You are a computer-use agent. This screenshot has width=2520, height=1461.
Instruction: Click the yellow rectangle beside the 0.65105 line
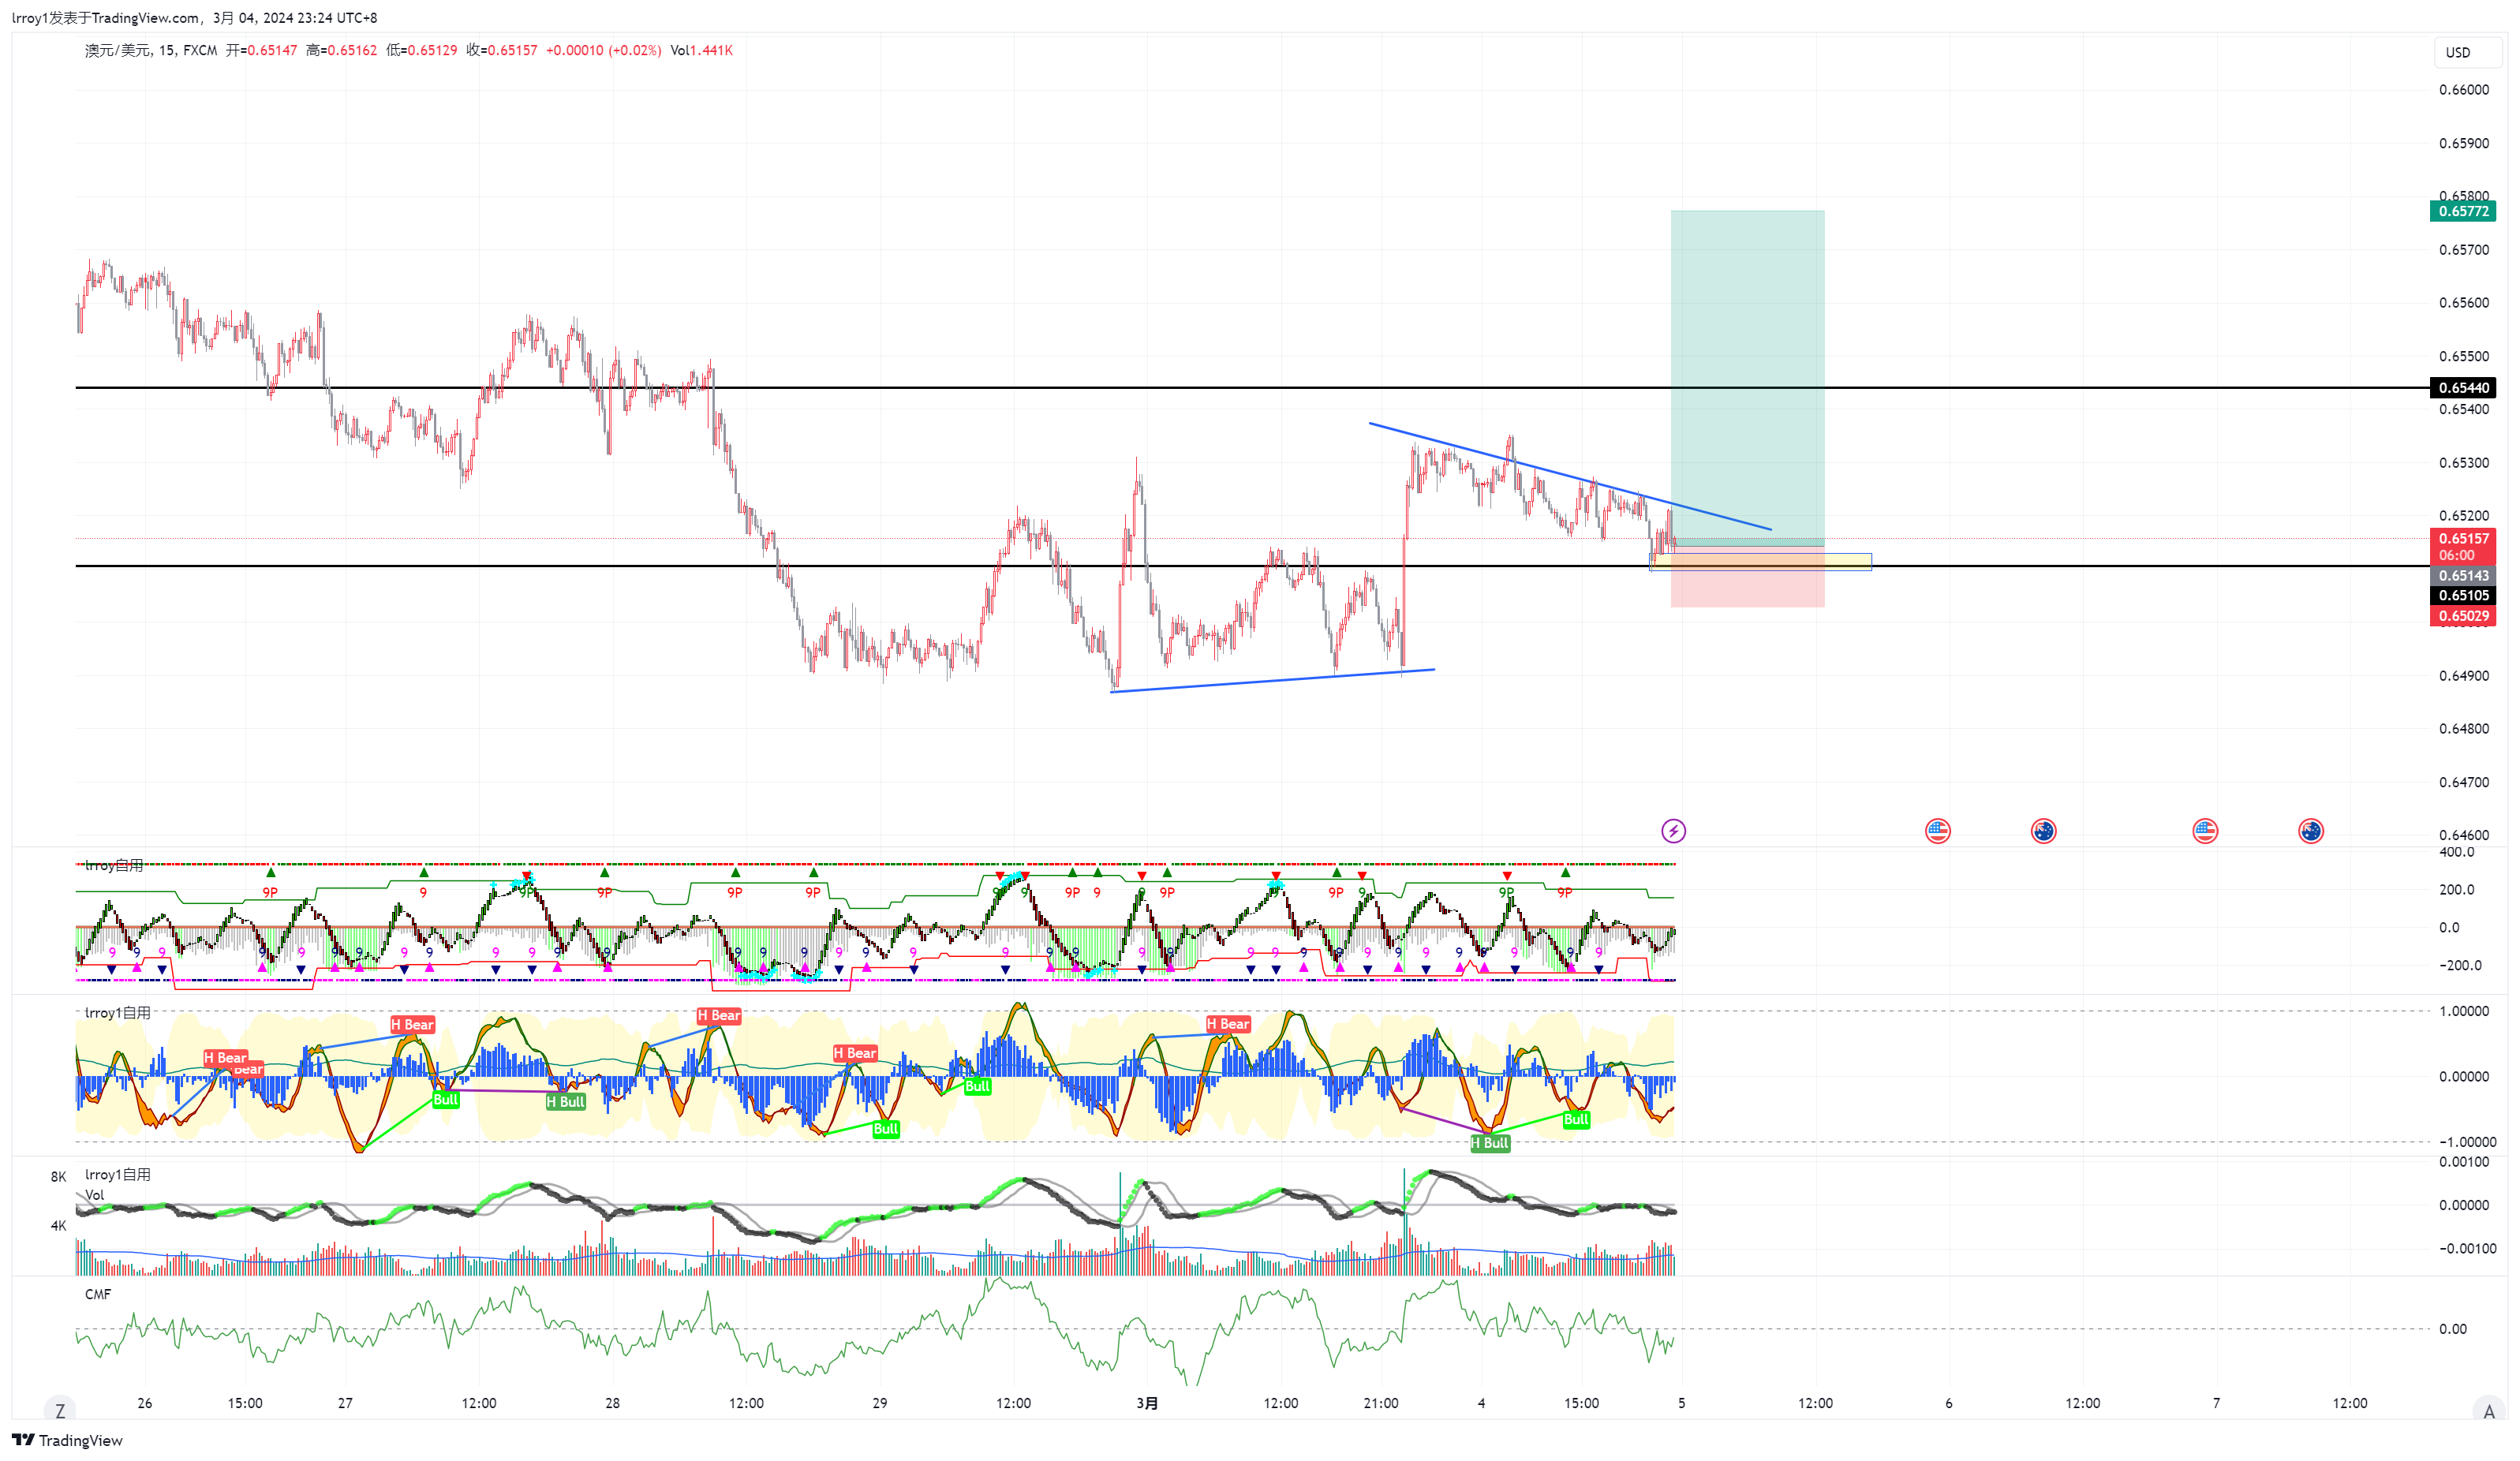[1760, 561]
